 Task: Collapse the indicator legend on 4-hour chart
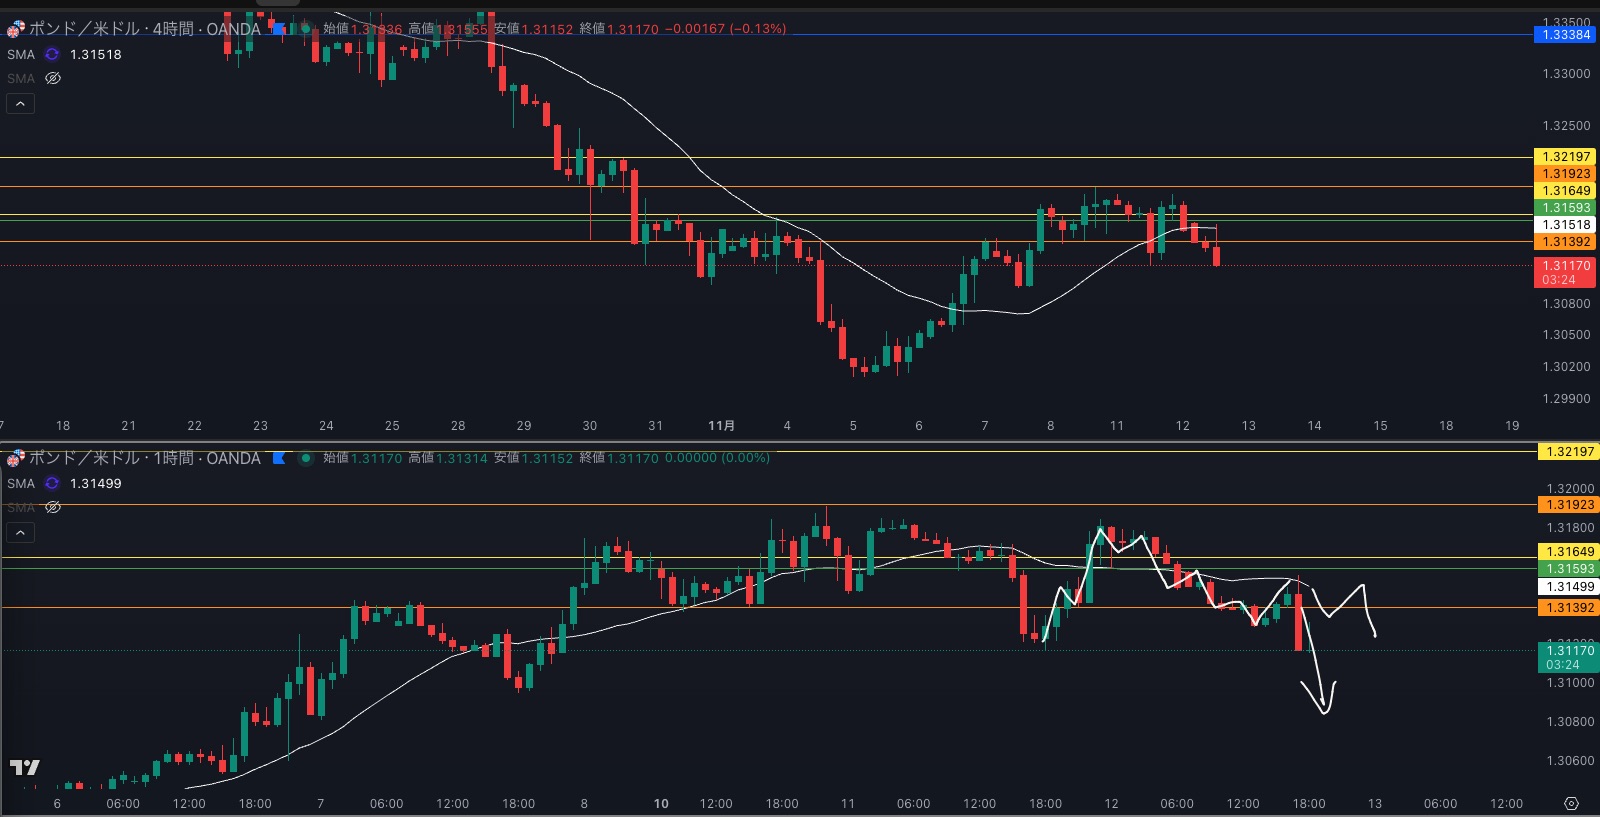[x=20, y=104]
